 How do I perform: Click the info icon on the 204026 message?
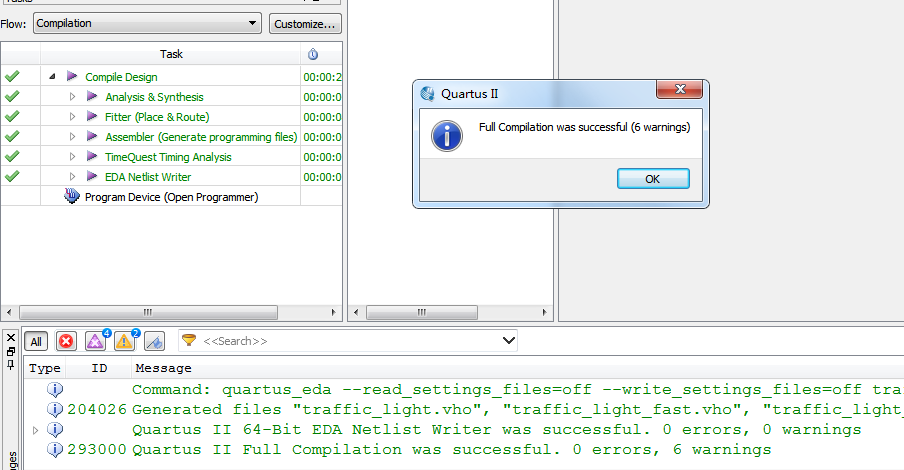click(x=55, y=409)
